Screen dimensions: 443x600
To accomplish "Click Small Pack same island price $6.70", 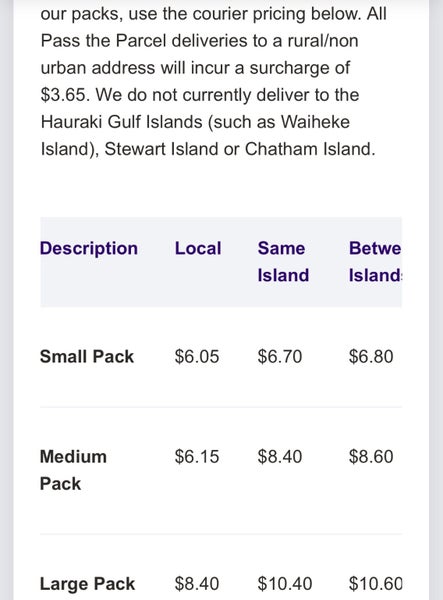I will click(x=280, y=357).
